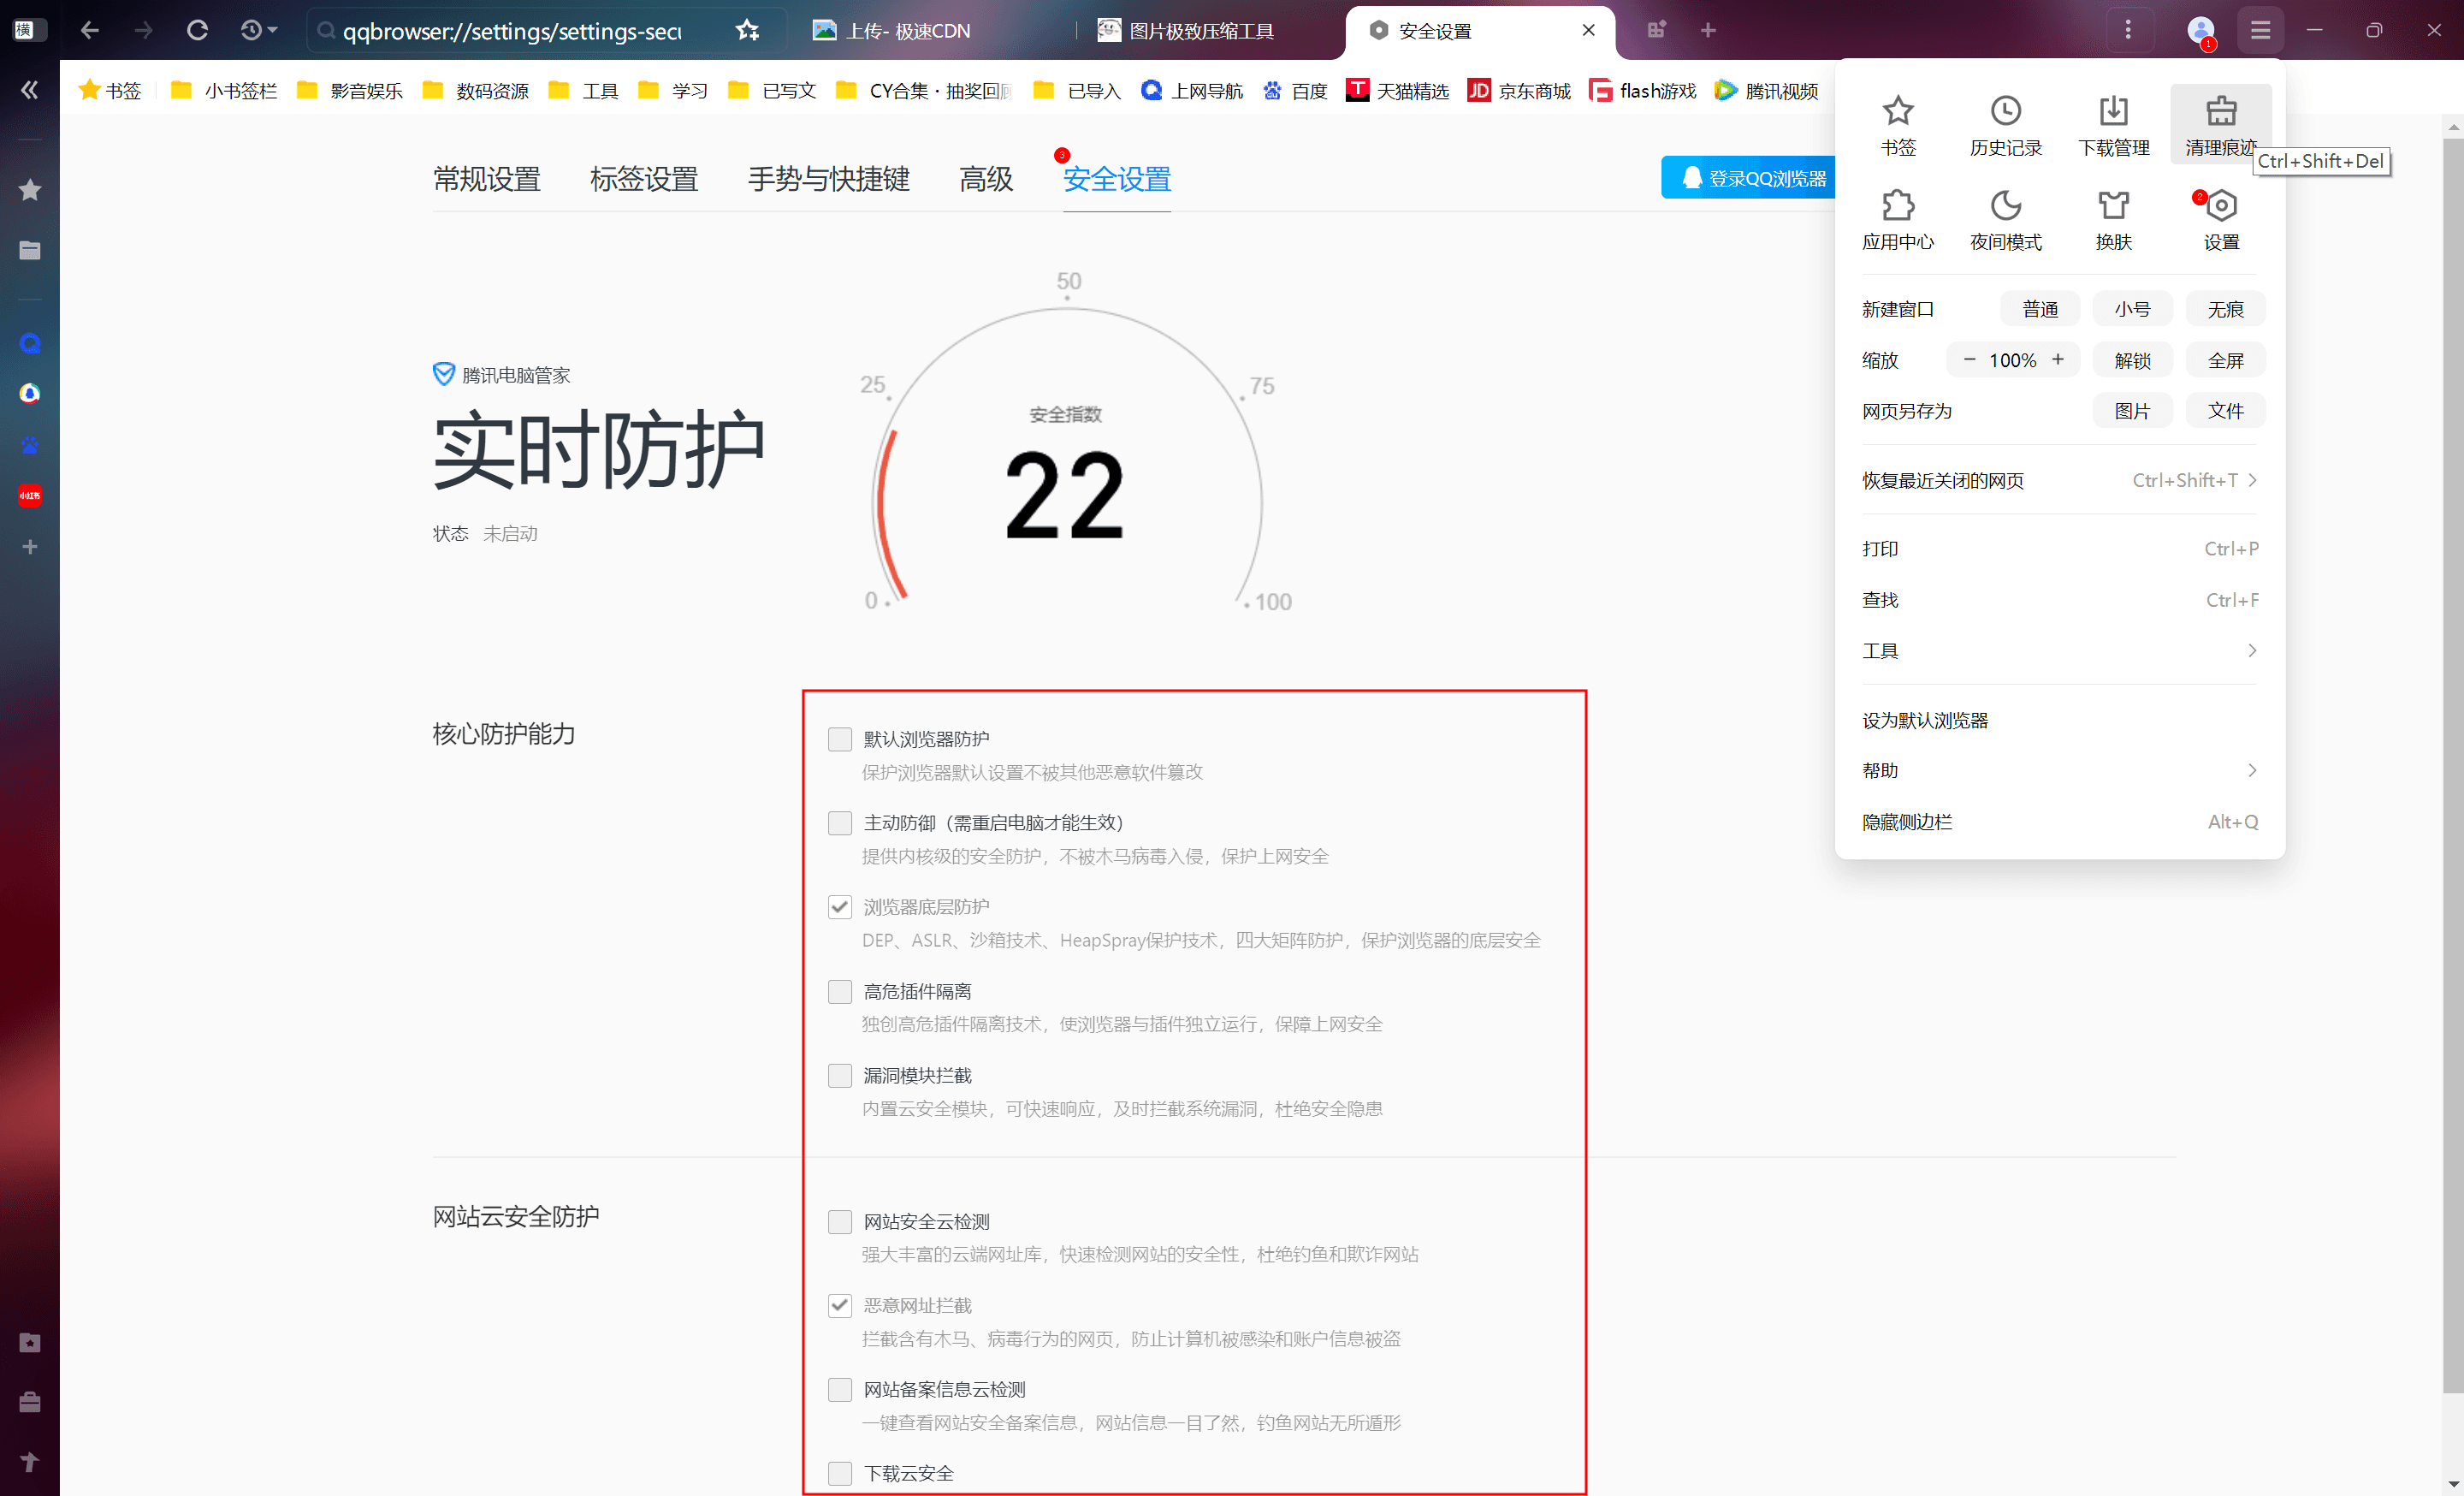
Task: Add sidebar app with plus icon
Action: 30,547
